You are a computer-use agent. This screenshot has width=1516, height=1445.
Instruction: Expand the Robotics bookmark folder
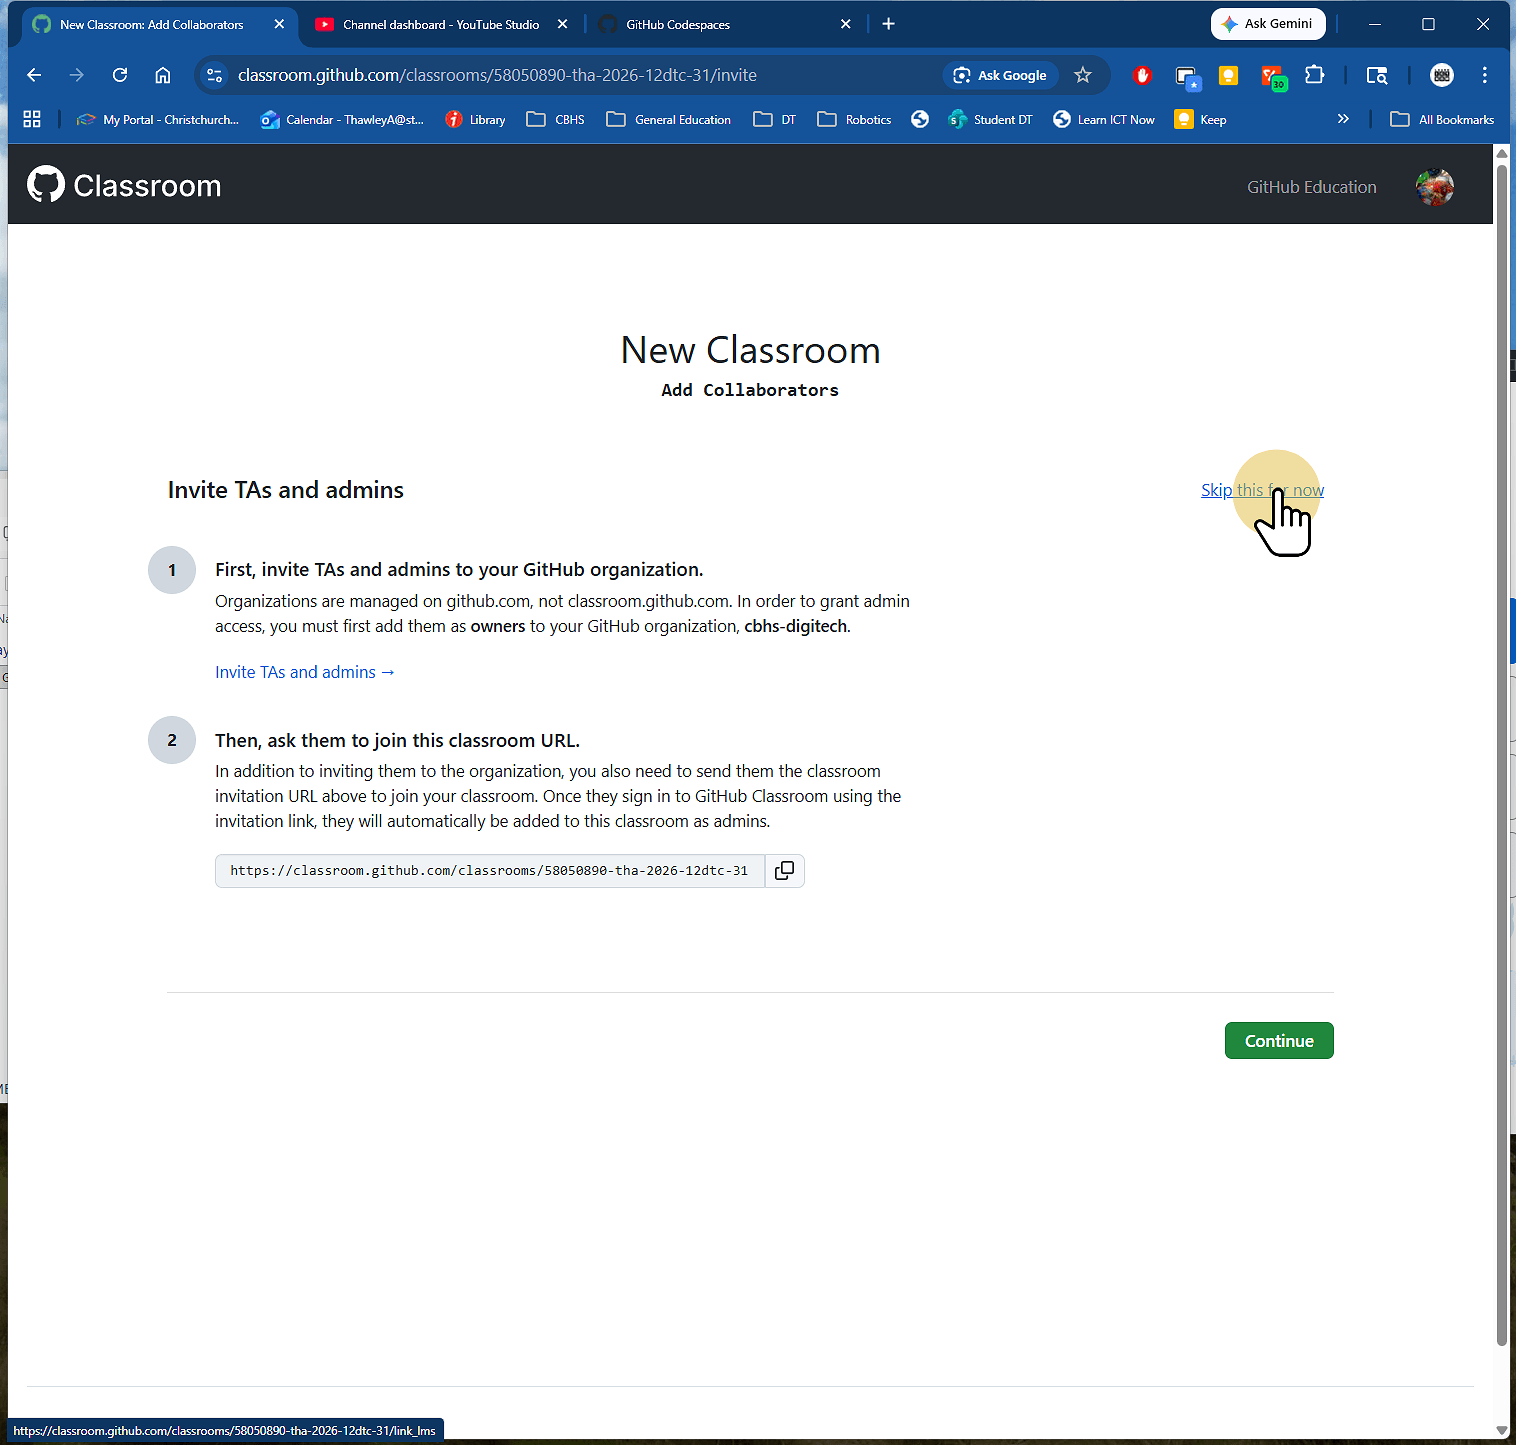coord(855,119)
